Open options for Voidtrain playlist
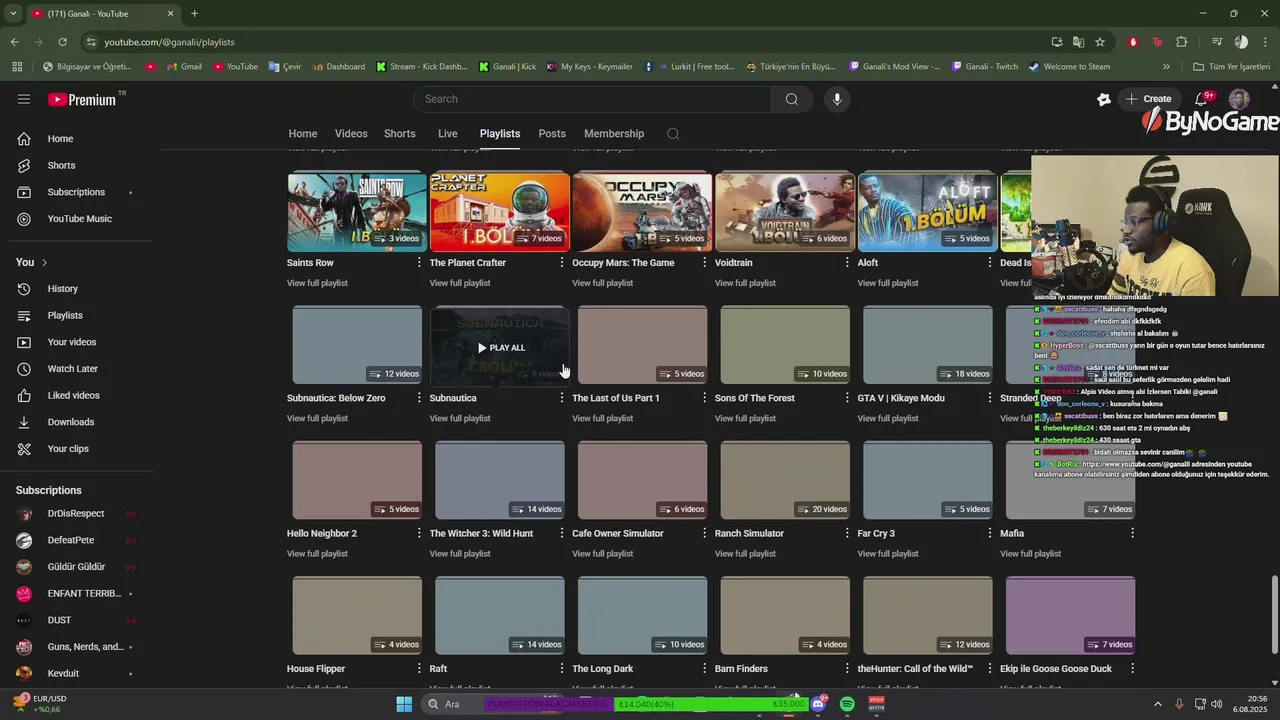1280x720 pixels. [847, 263]
